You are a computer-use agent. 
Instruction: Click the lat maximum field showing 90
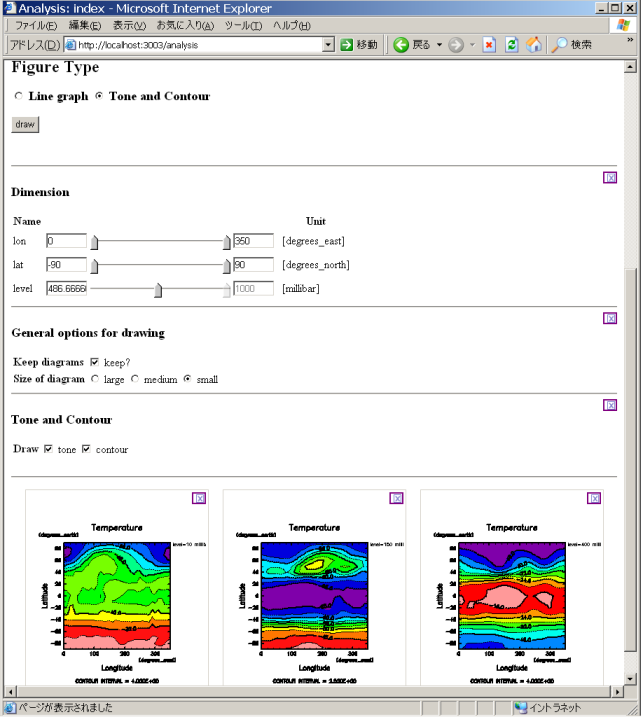[x=254, y=265]
